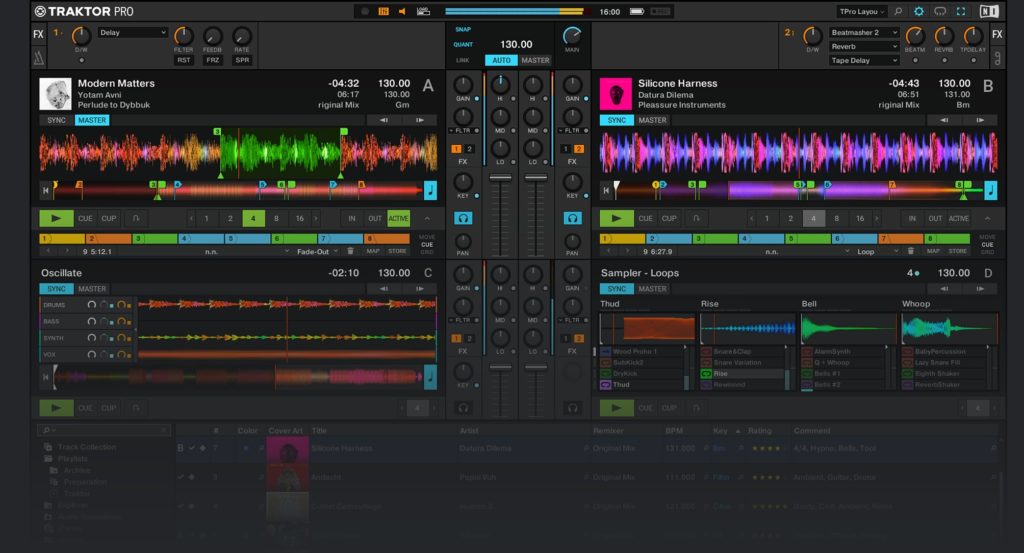The height and width of the screenshot is (553, 1024).
Task: Click the battery indicator in header
Action: 637,11
